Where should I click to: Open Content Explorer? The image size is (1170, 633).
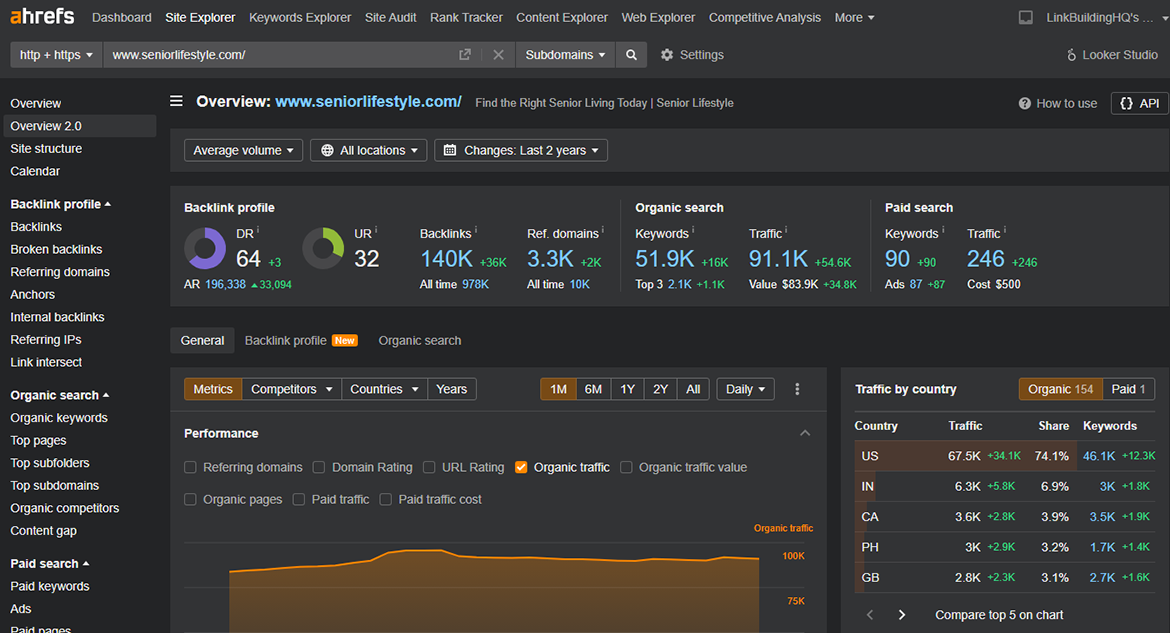562,17
